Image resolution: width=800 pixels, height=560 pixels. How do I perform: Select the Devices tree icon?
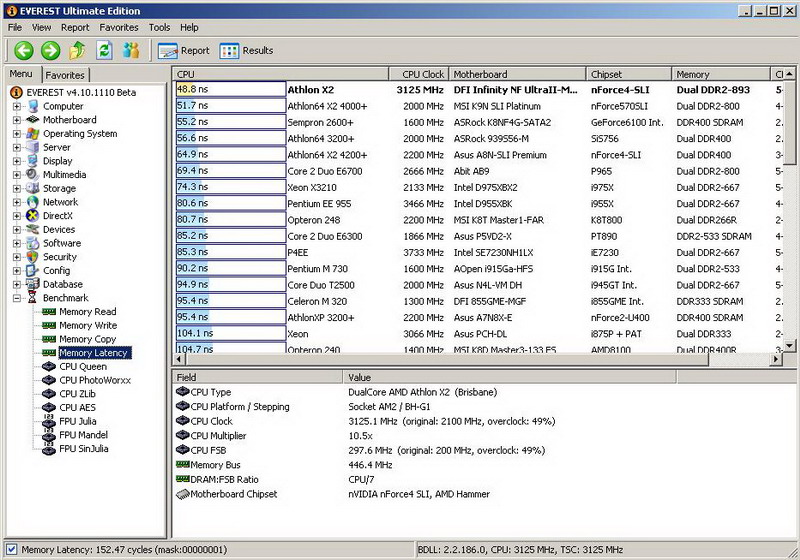(33, 230)
